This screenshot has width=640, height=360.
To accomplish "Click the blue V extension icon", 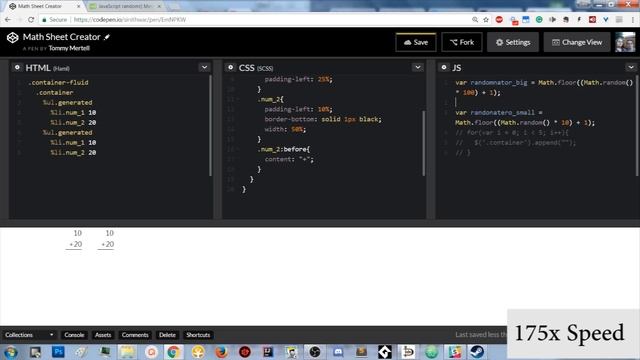I will click(x=606, y=19).
